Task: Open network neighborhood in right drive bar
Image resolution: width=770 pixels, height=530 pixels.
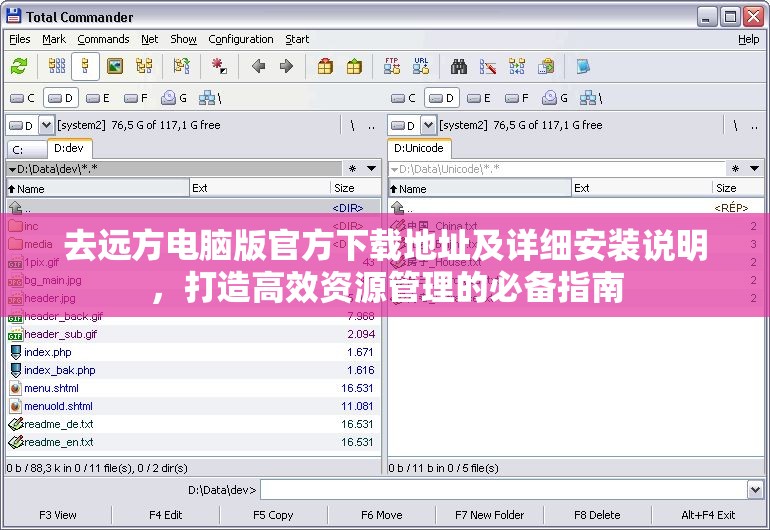Action: [591, 98]
